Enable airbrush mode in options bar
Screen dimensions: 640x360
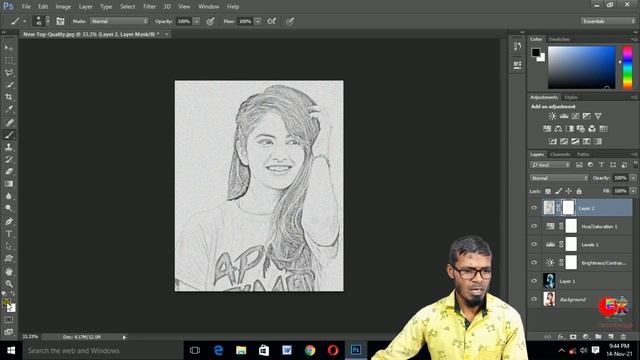[271, 21]
